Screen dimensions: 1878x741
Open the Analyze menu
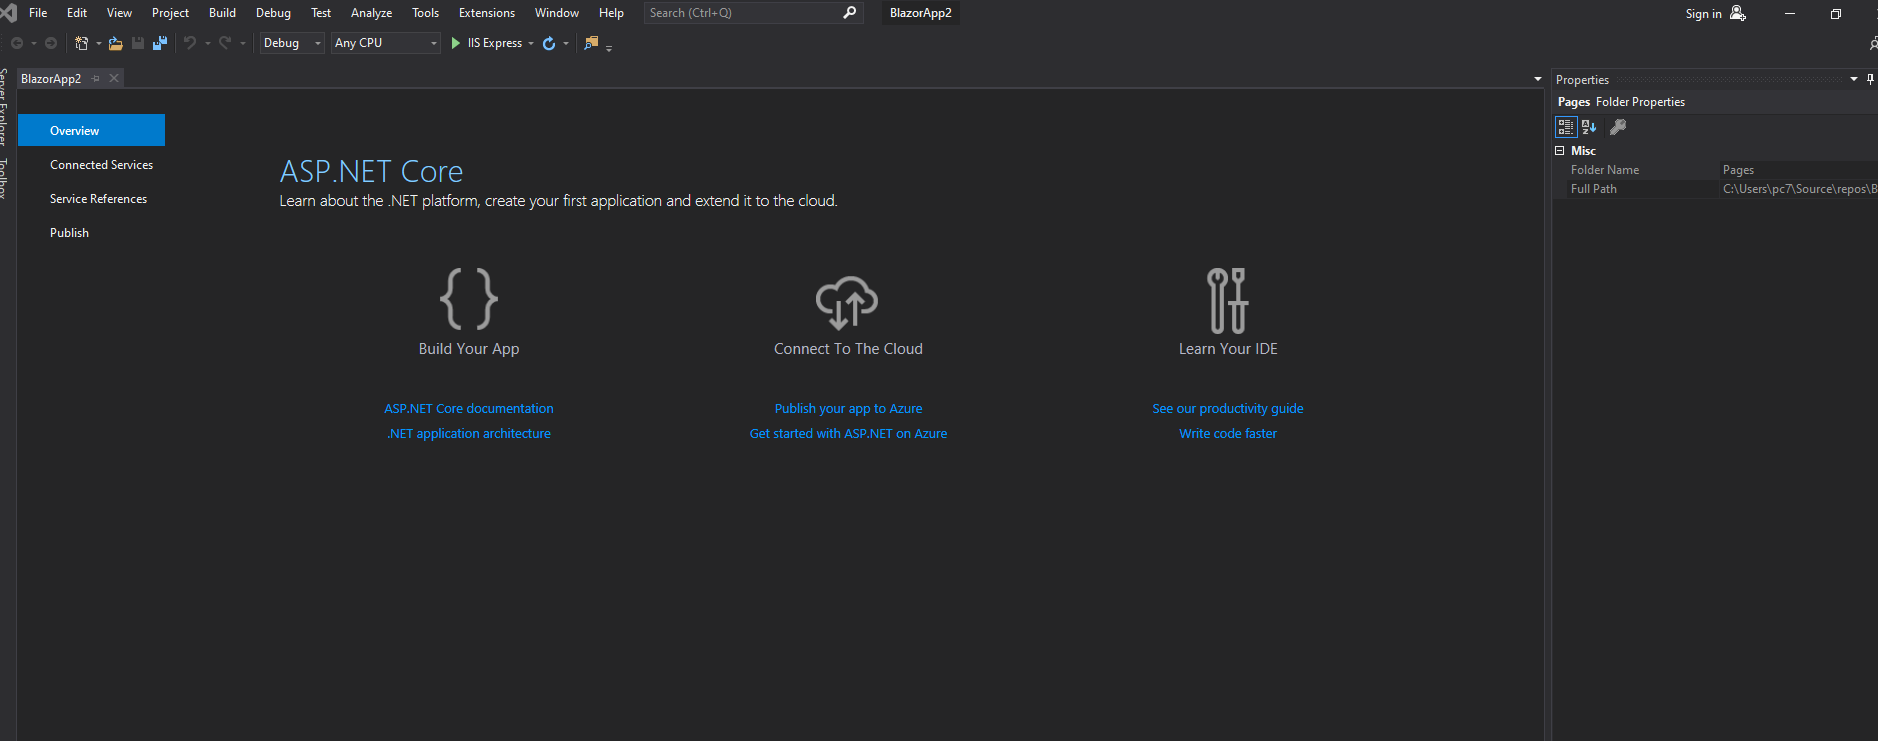pyautogui.click(x=371, y=13)
